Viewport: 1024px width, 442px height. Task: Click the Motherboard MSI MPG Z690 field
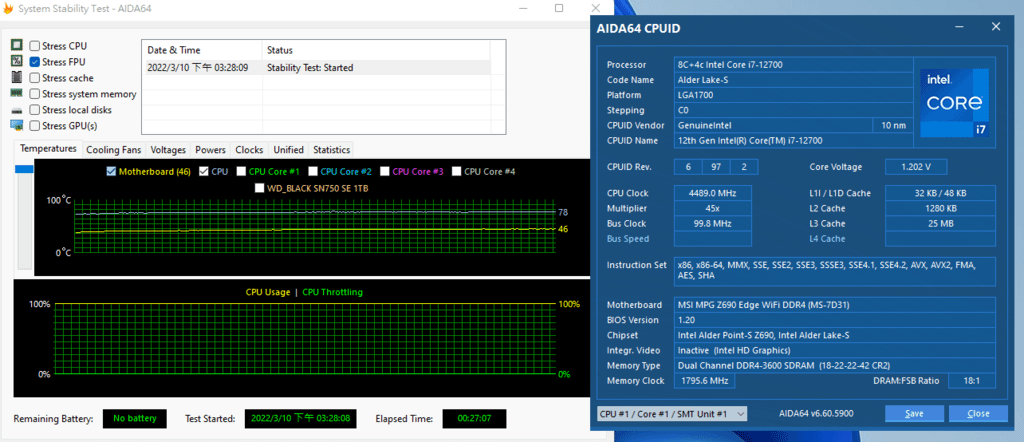tap(835, 305)
